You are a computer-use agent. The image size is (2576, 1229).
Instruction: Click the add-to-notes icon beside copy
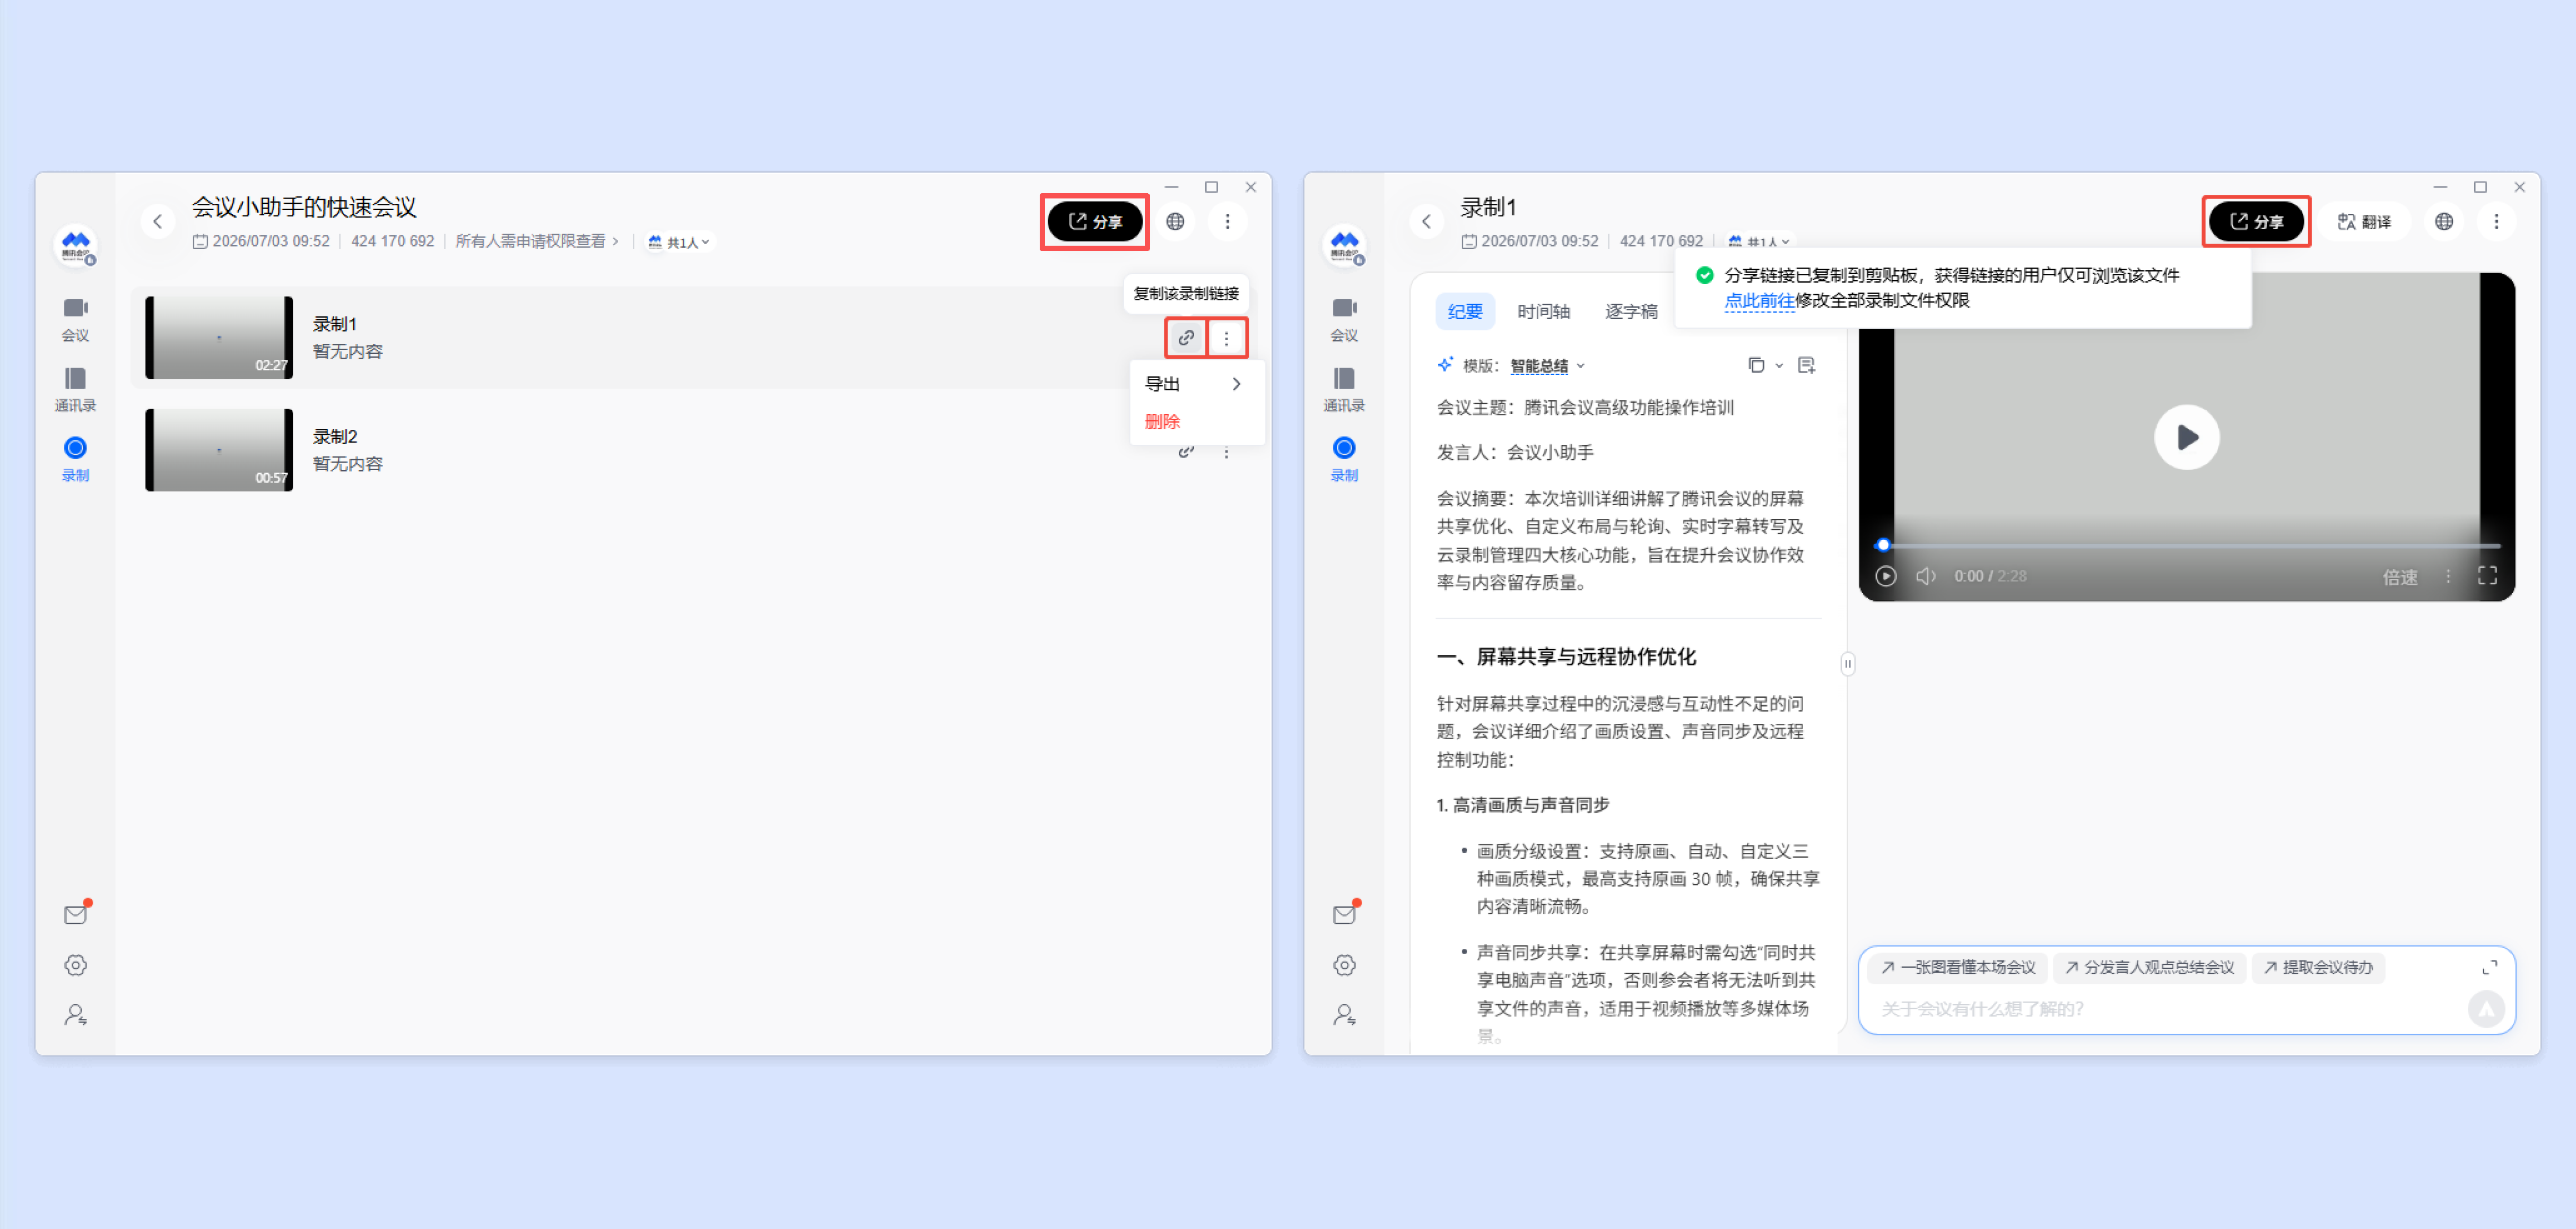(x=1806, y=365)
